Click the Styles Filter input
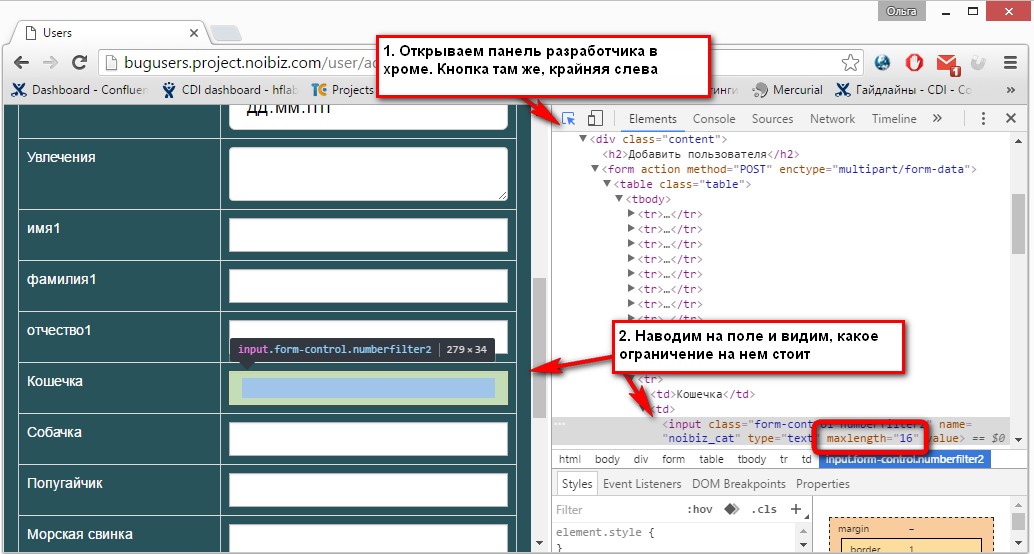Screen dimensions: 1034x554 (613, 510)
